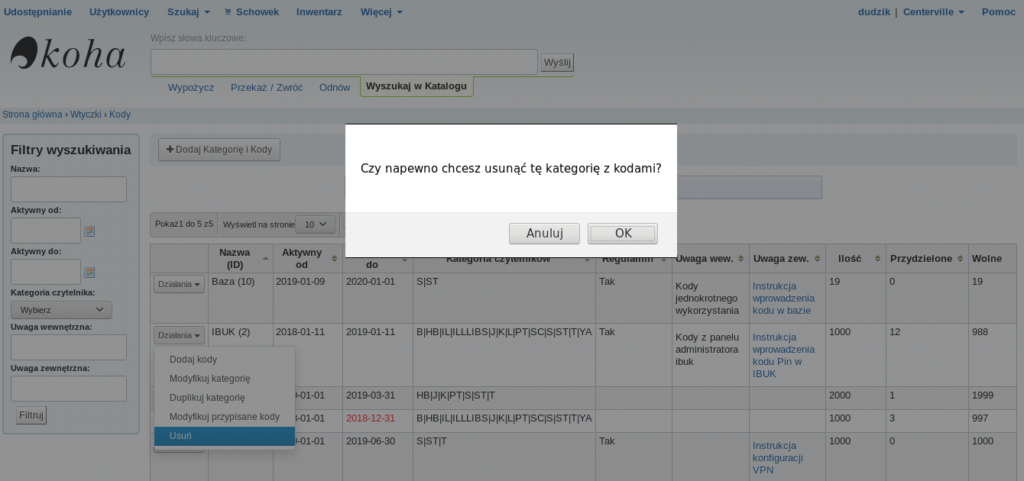The image size is (1024, 481).
Task: Open Schowek cart in top bar
Action: pyautogui.click(x=251, y=11)
